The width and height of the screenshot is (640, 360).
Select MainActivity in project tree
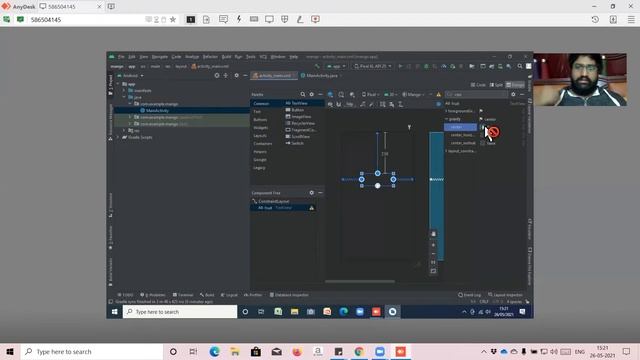[x=157, y=111]
